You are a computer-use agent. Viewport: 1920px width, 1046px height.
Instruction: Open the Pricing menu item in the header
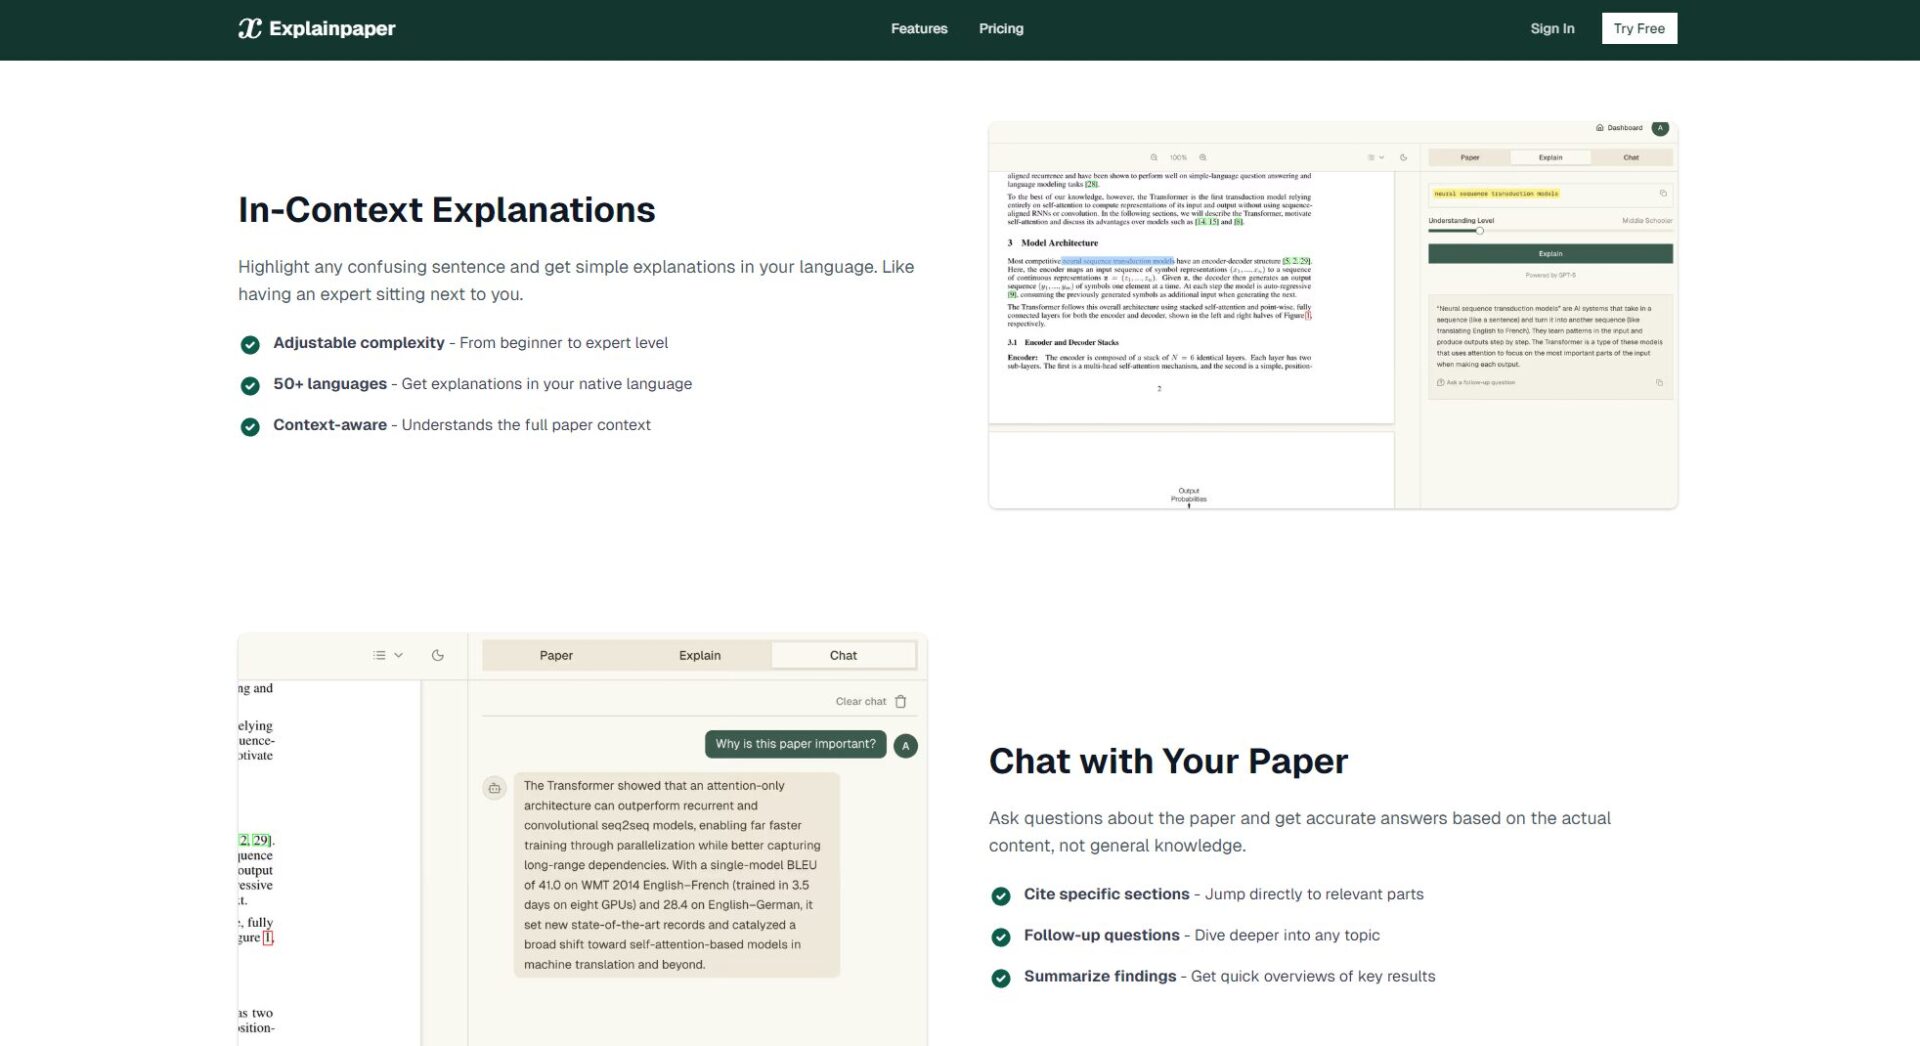coord(1001,29)
